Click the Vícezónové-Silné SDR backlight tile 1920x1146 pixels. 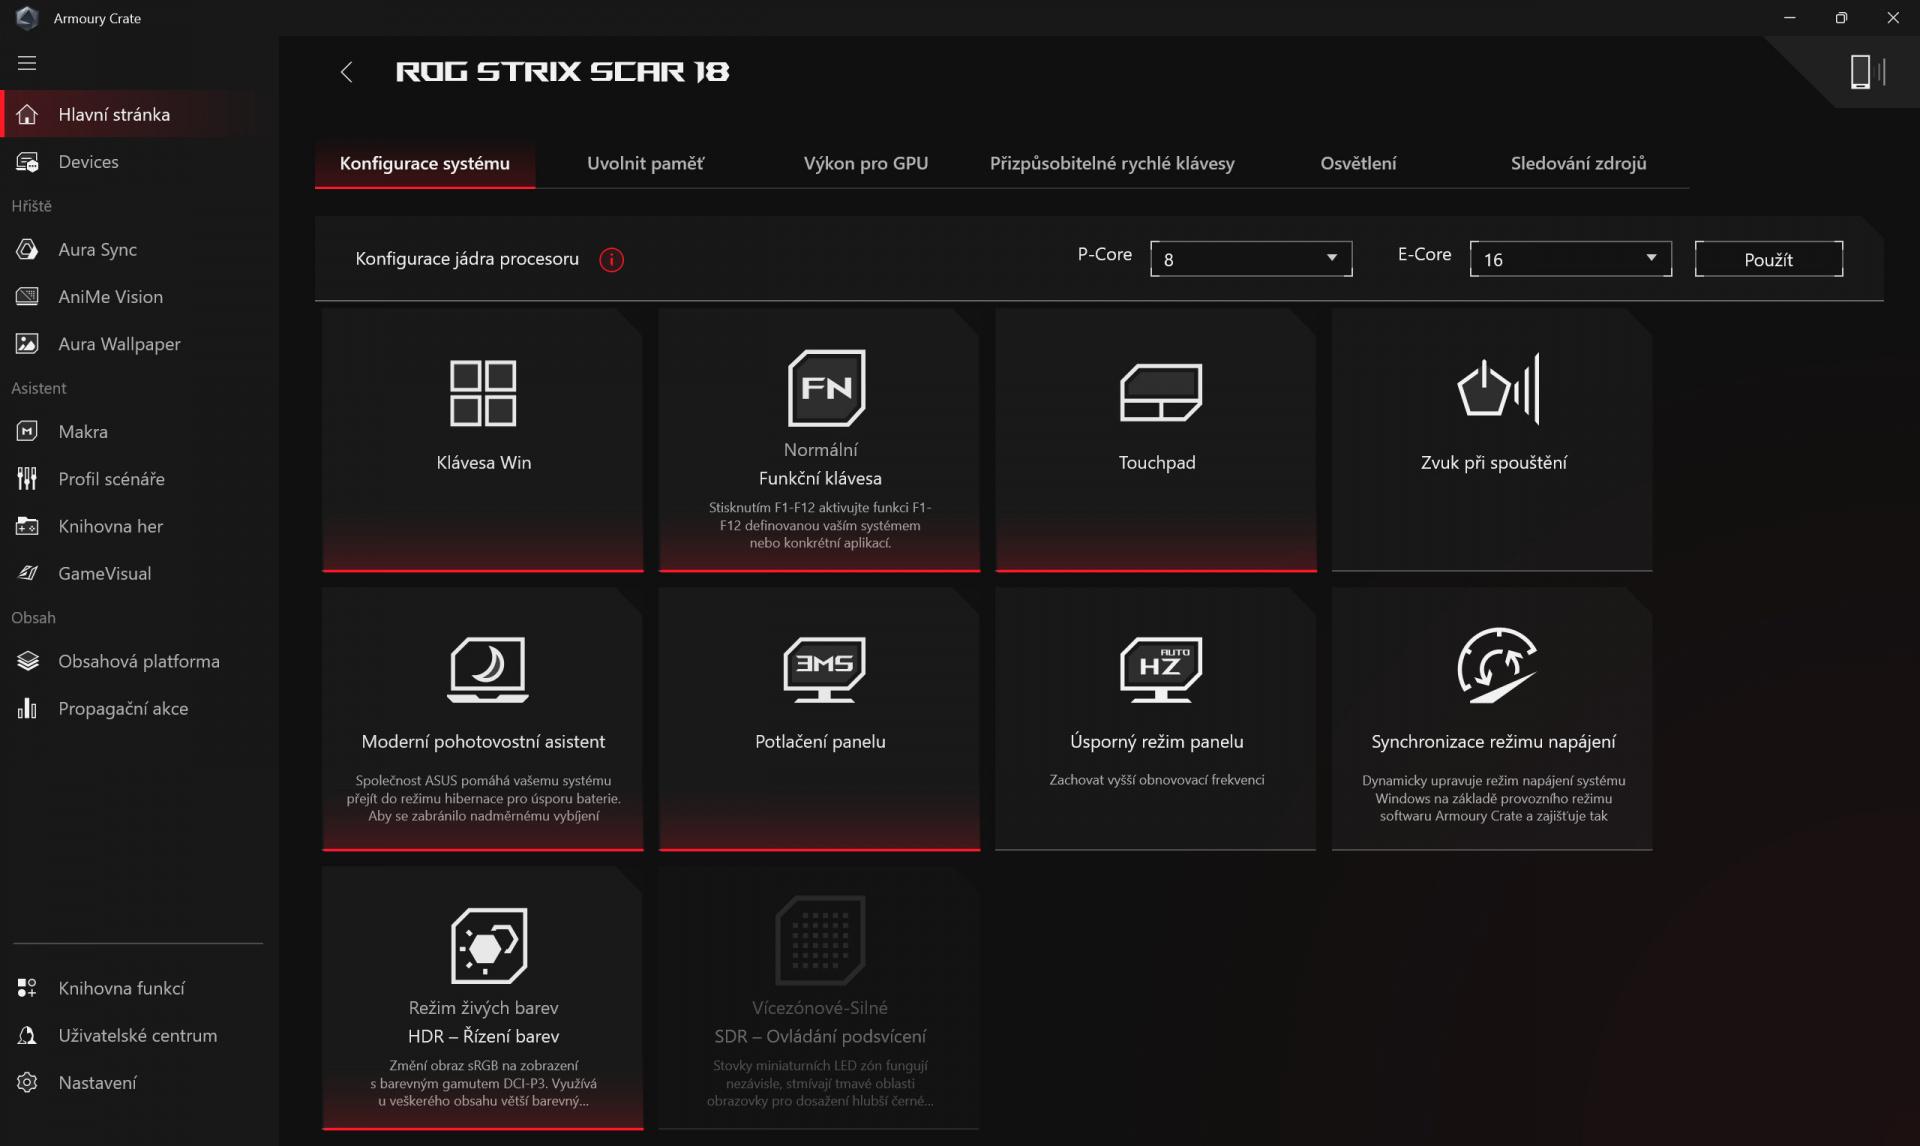pyautogui.click(x=820, y=999)
